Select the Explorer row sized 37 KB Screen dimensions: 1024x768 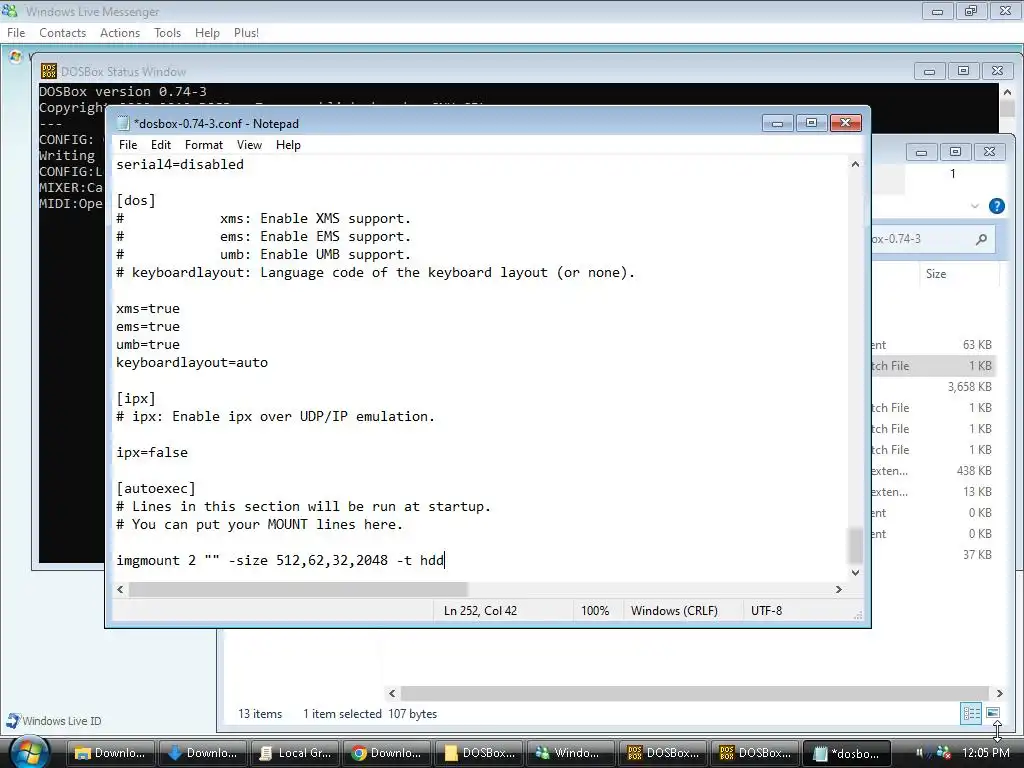click(933, 554)
